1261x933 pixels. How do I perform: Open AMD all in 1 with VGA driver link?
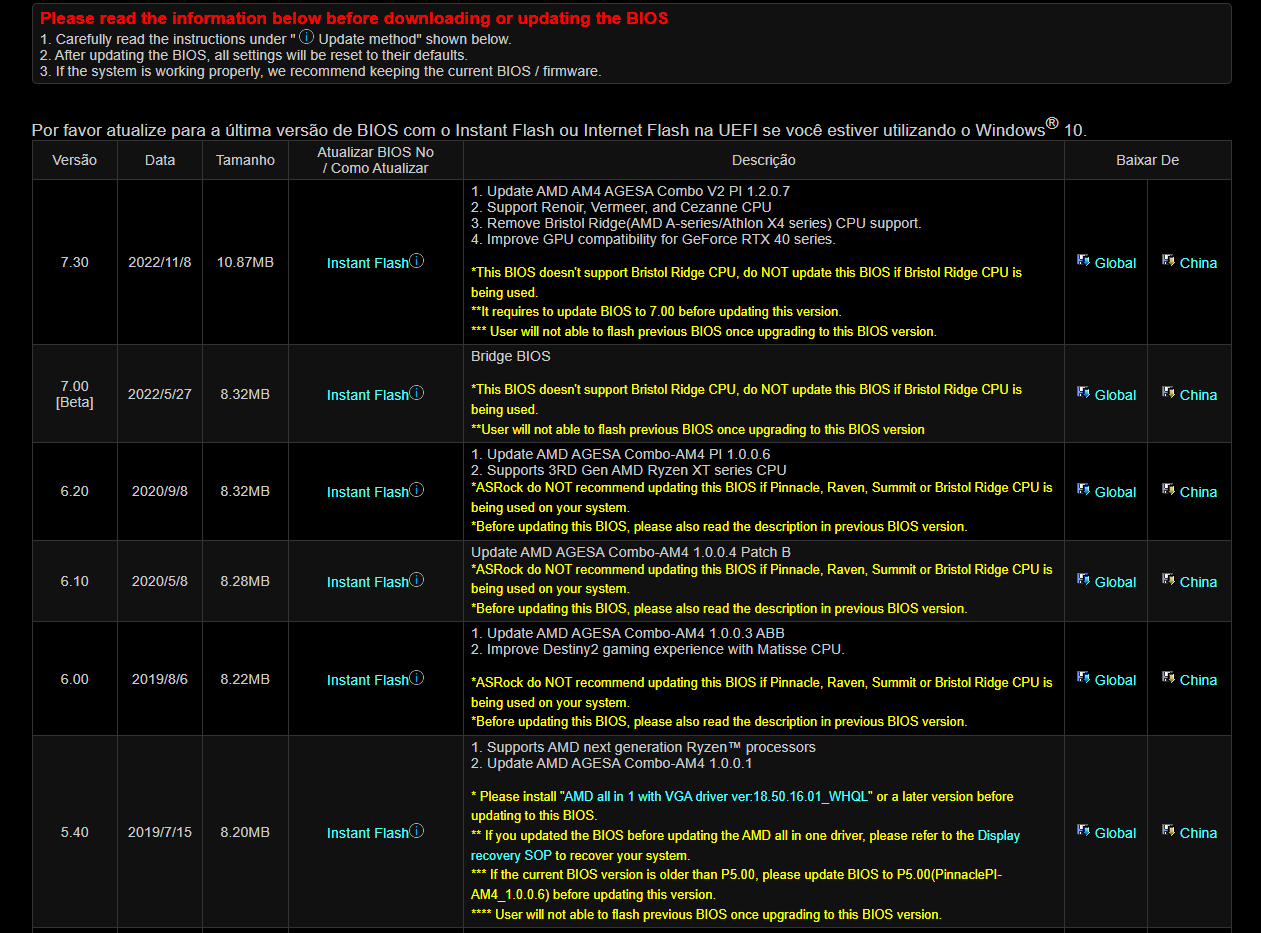(717, 797)
